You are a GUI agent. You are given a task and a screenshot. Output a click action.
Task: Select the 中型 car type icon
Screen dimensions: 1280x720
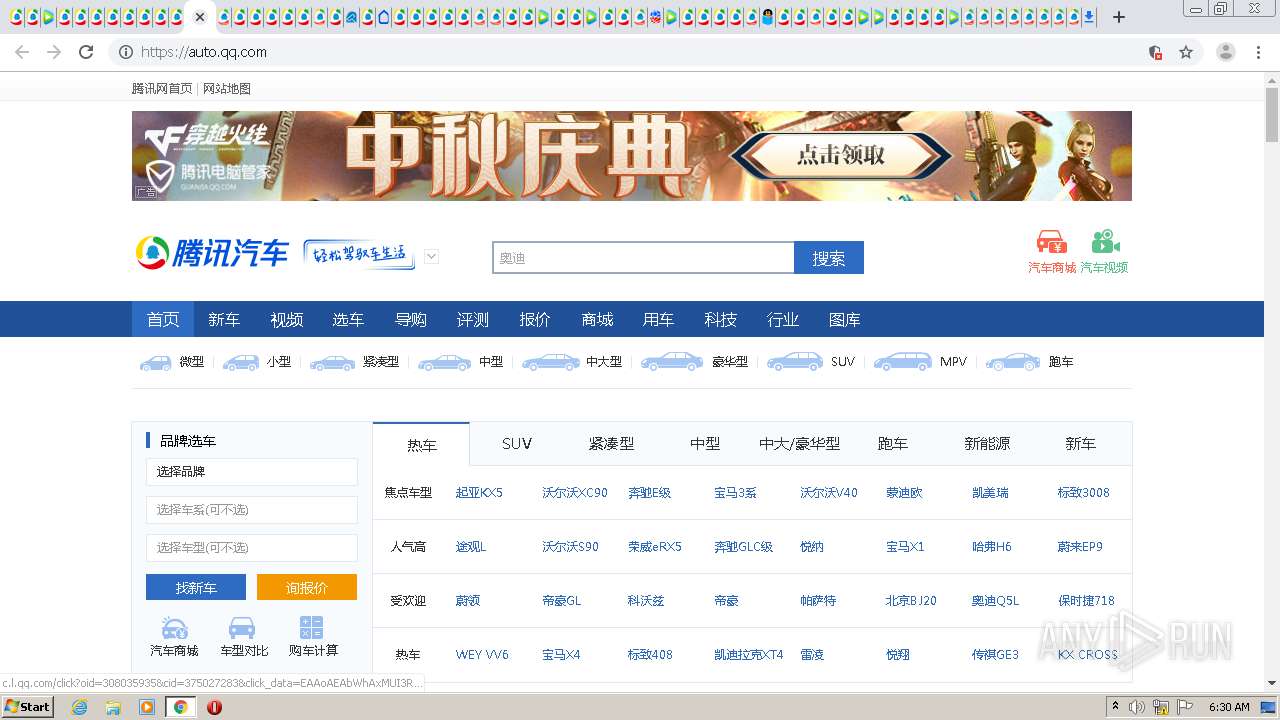(444, 362)
